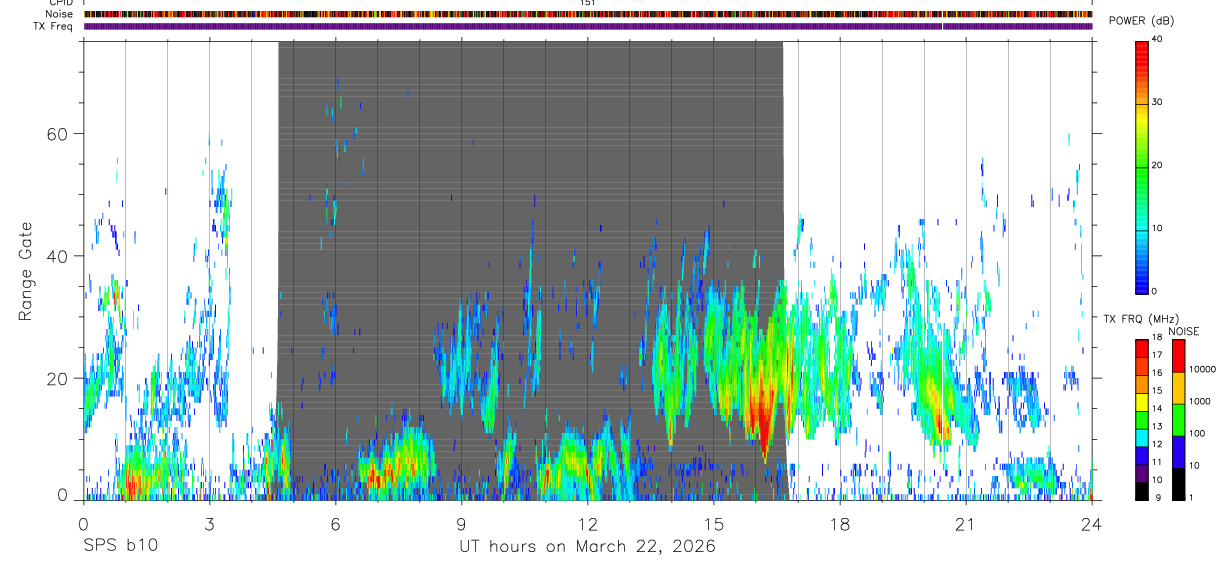Click the 1000 label on NOISE legend
The width and height of the screenshot is (1228, 567).
(x=1200, y=402)
